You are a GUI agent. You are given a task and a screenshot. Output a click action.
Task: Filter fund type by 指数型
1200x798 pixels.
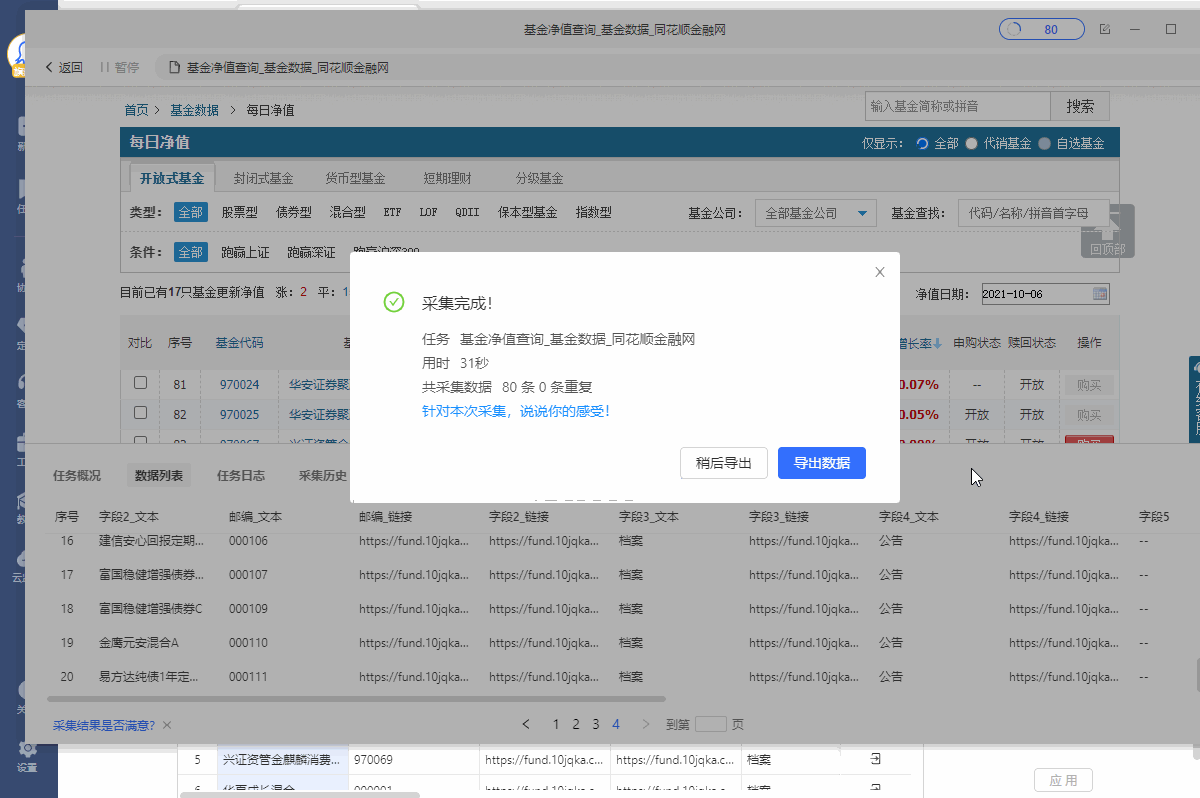pyautogui.click(x=593, y=212)
